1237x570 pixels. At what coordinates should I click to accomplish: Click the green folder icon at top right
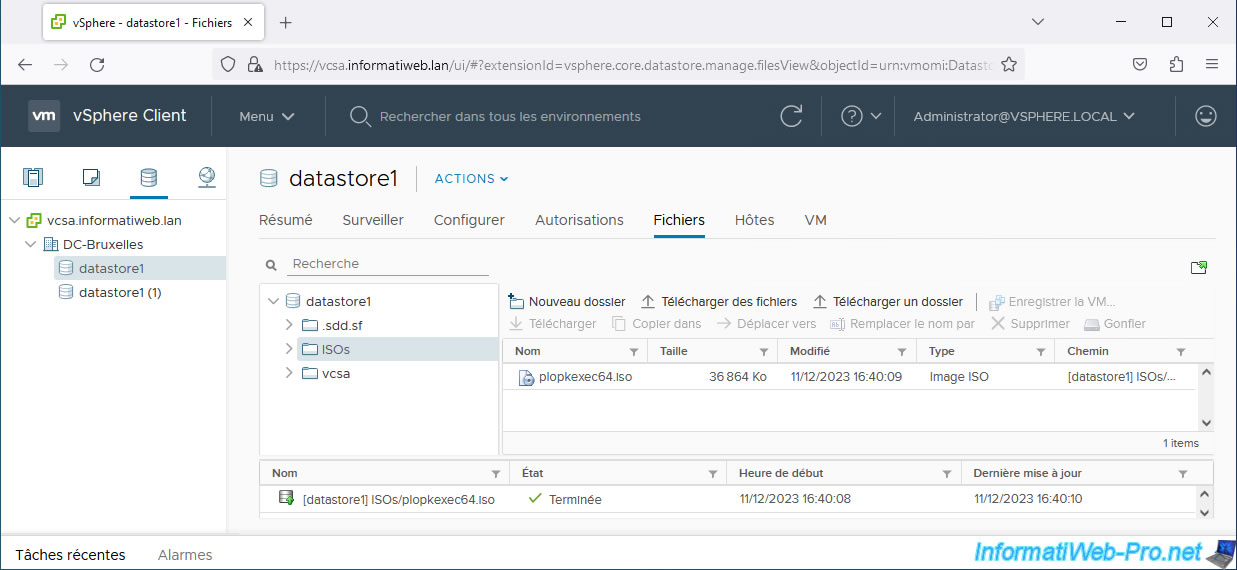click(1198, 267)
